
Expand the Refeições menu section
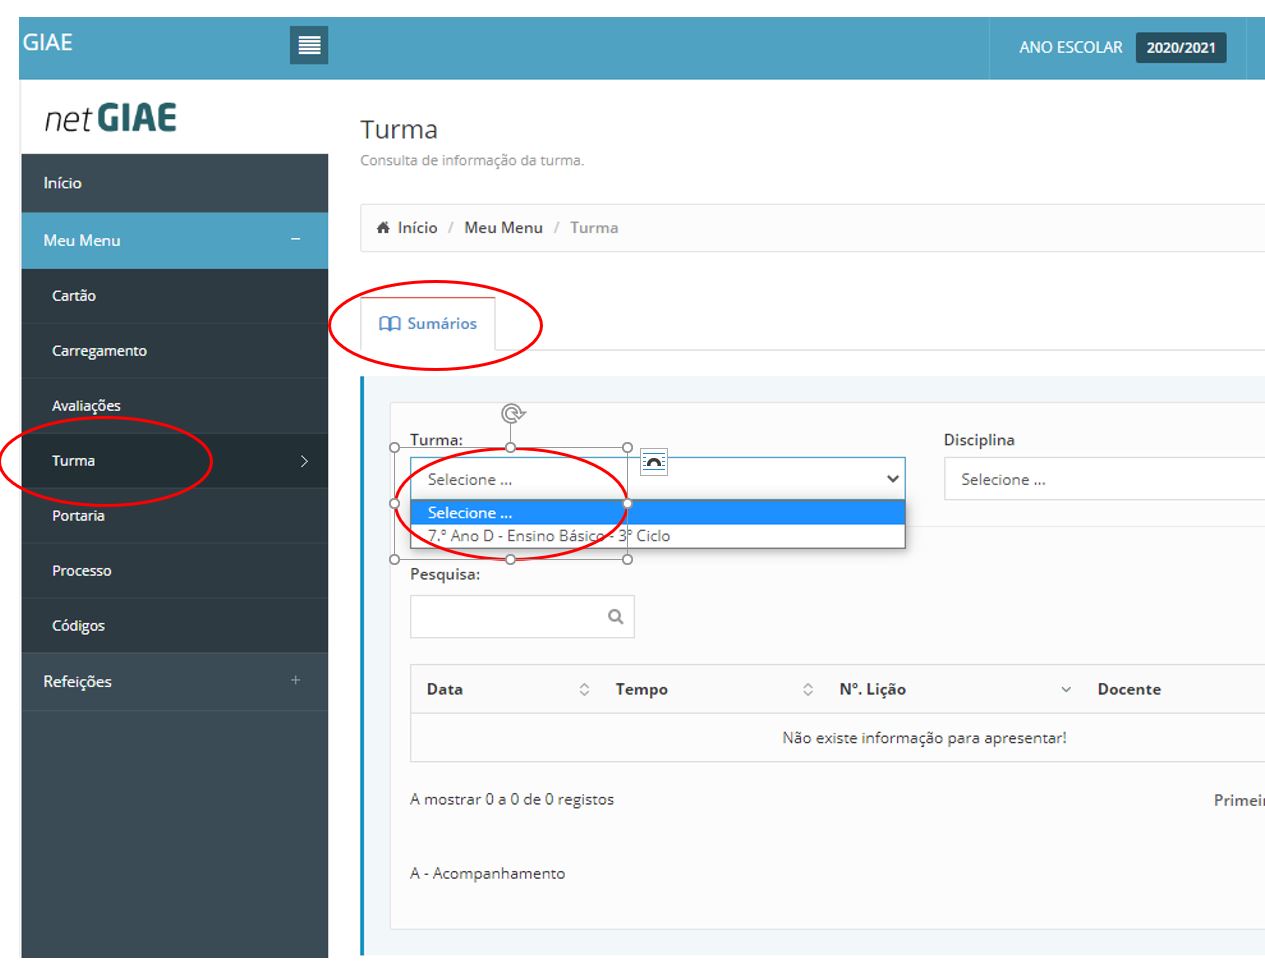pos(295,681)
